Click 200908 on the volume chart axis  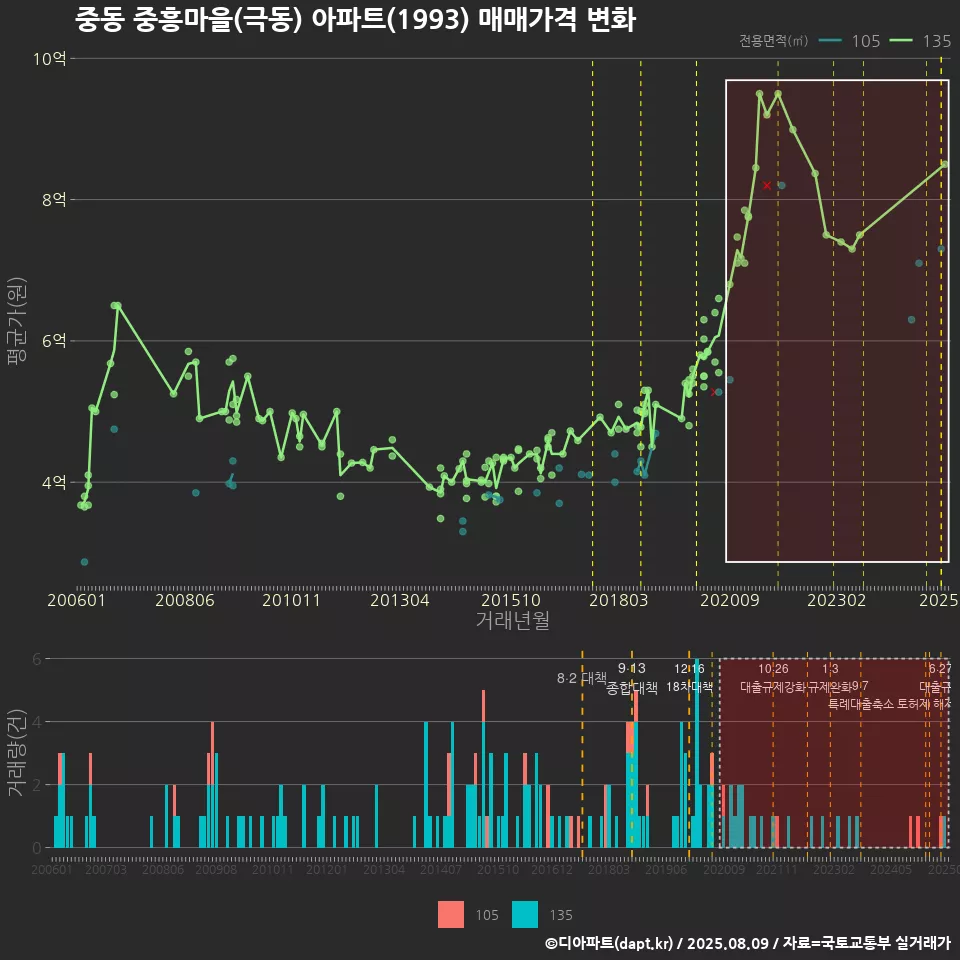point(216,869)
